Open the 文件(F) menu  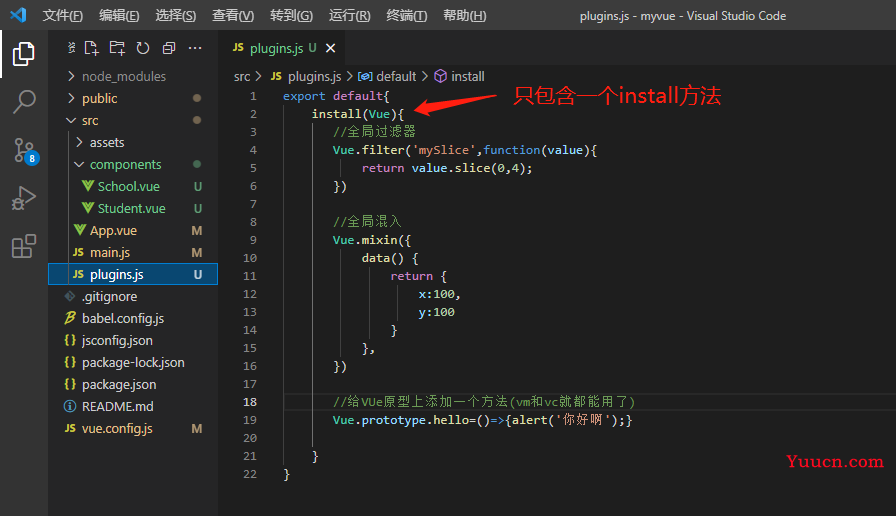(x=62, y=15)
